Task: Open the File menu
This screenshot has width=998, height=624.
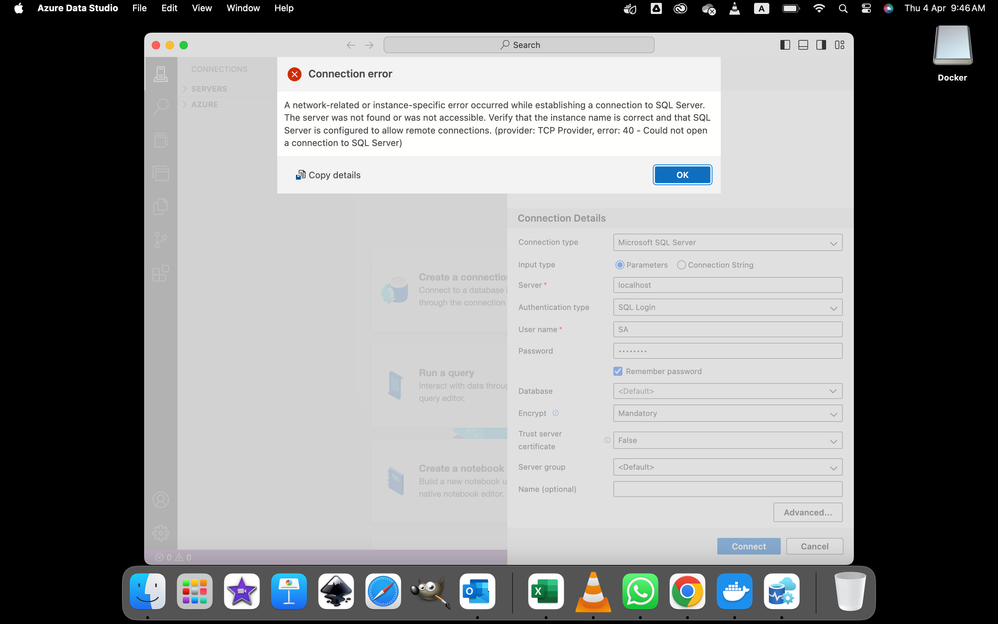Action: [139, 8]
